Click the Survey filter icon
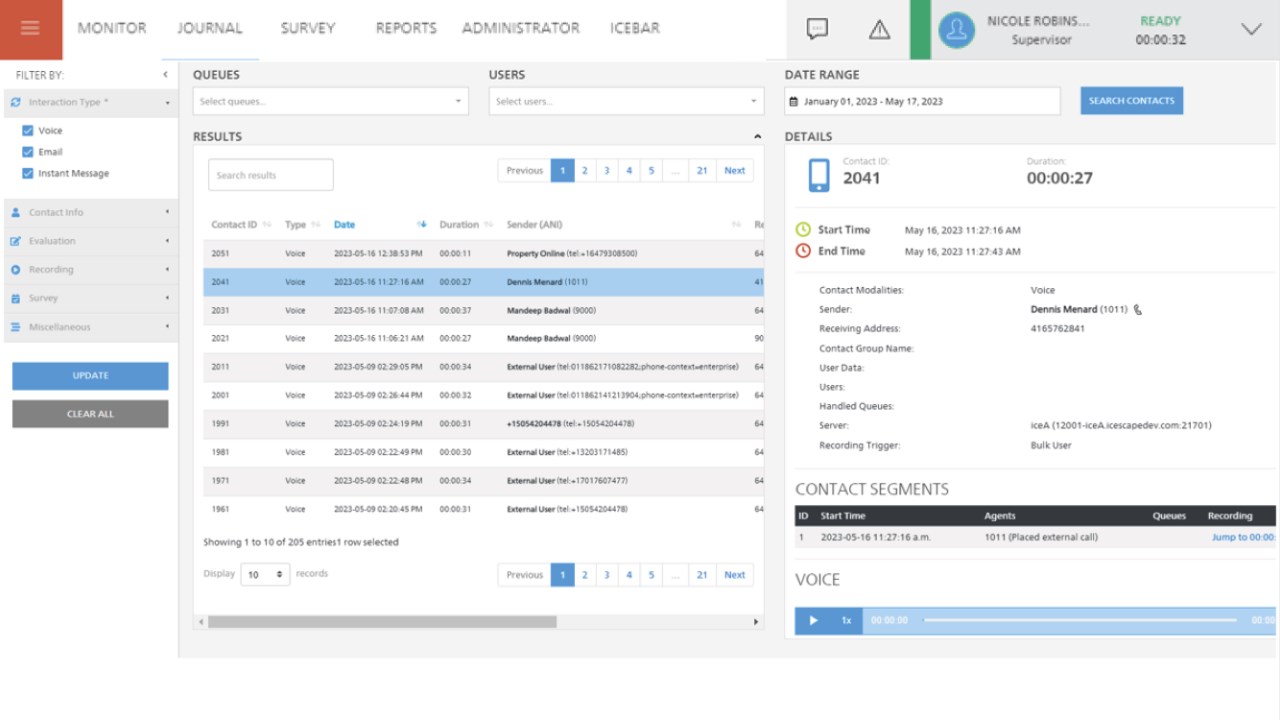 point(17,298)
